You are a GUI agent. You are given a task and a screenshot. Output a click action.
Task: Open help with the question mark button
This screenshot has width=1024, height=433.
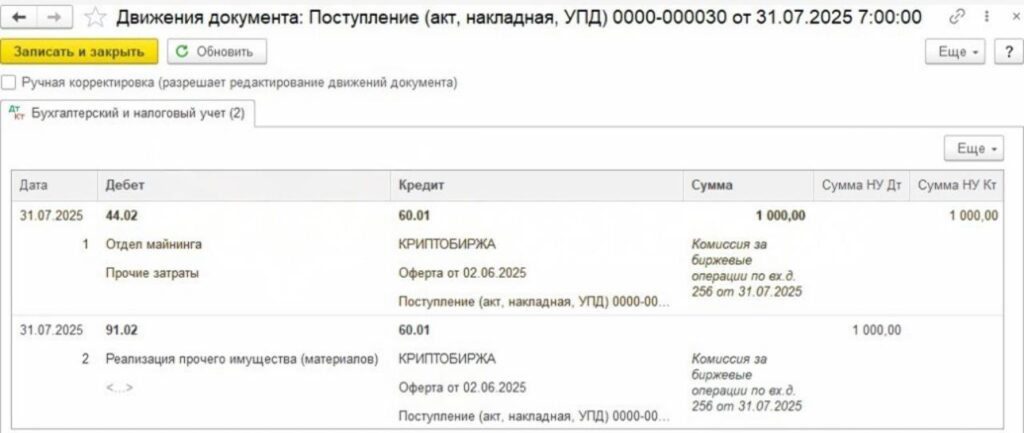coord(1006,51)
